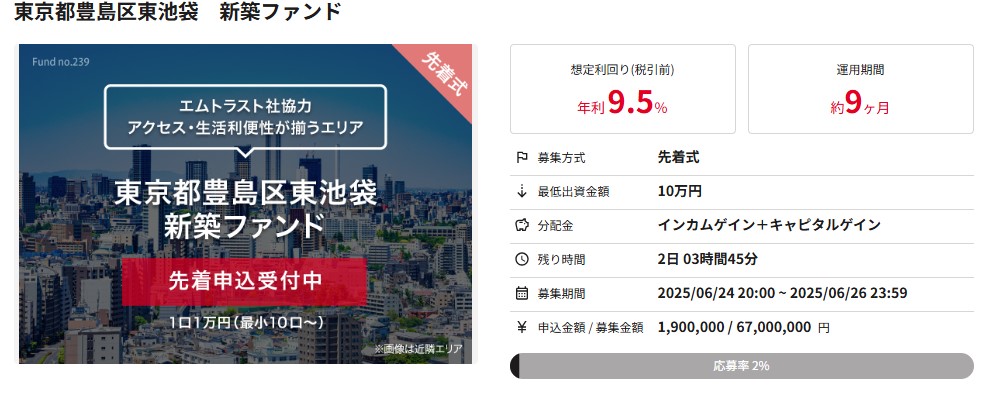Select the 募集方式 先着式 row value
The height and width of the screenshot is (400, 991).
click(x=679, y=158)
